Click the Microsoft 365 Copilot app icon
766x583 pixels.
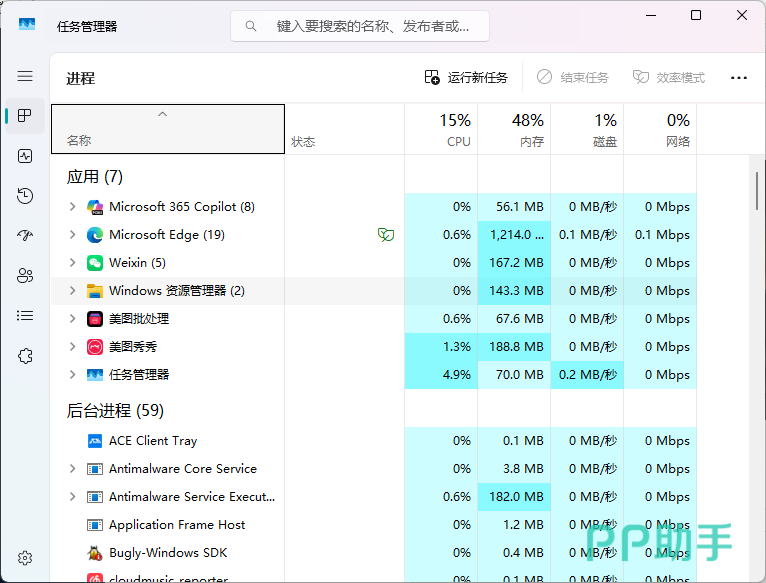pyautogui.click(x=95, y=207)
